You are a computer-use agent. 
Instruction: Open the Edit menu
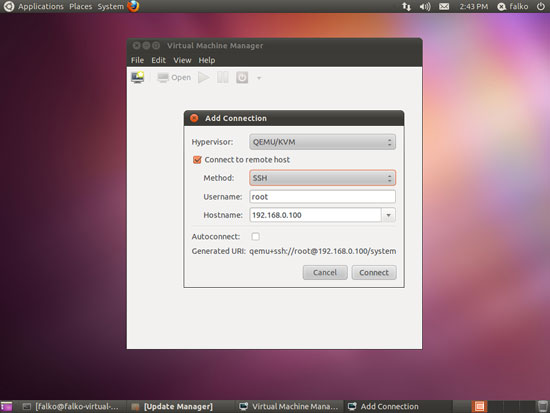[158, 60]
